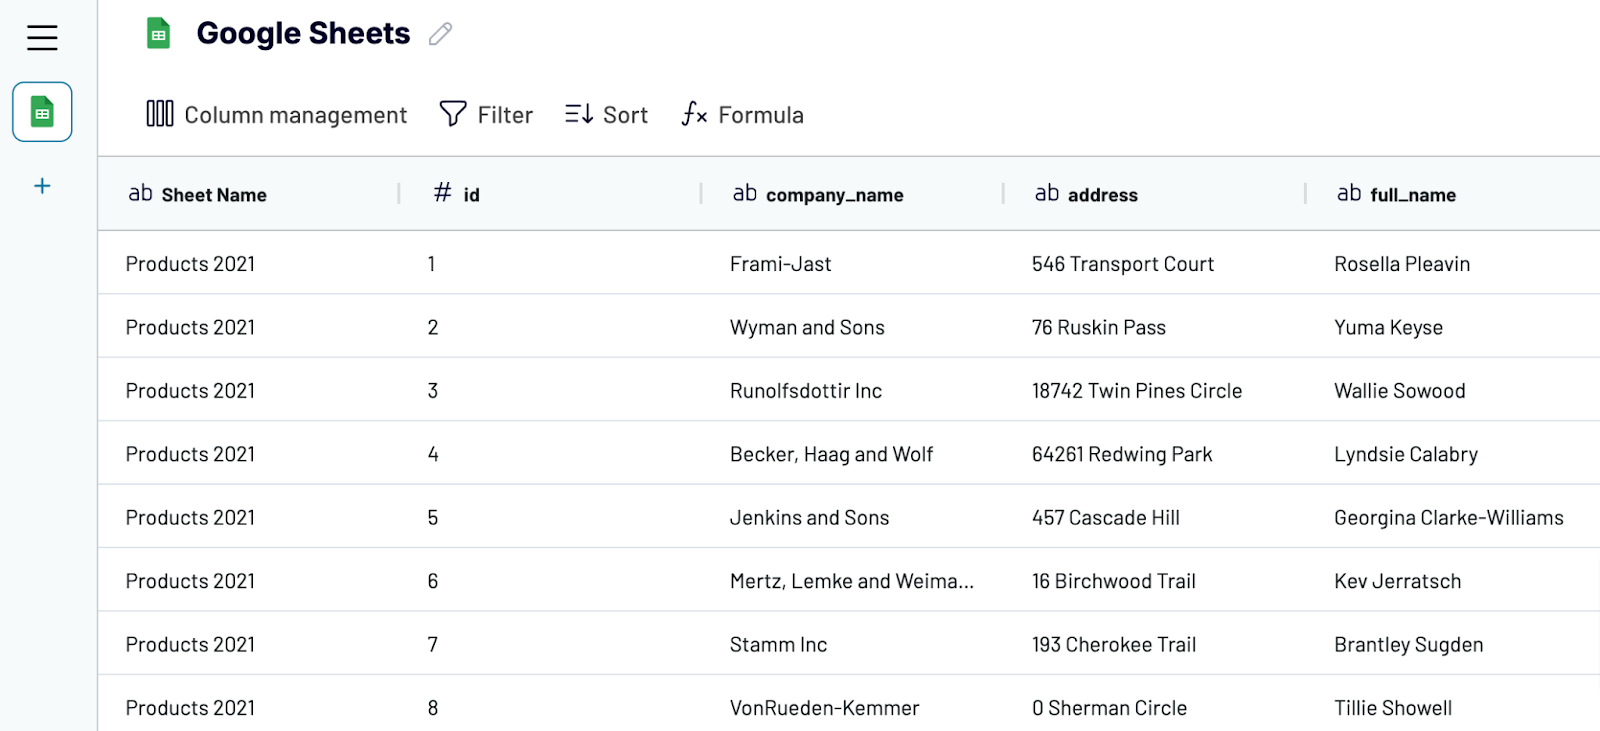The width and height of the screenshot is (1600, 731).
Task: Click the green Sheets logo beside title
Action: click(158, 33)
